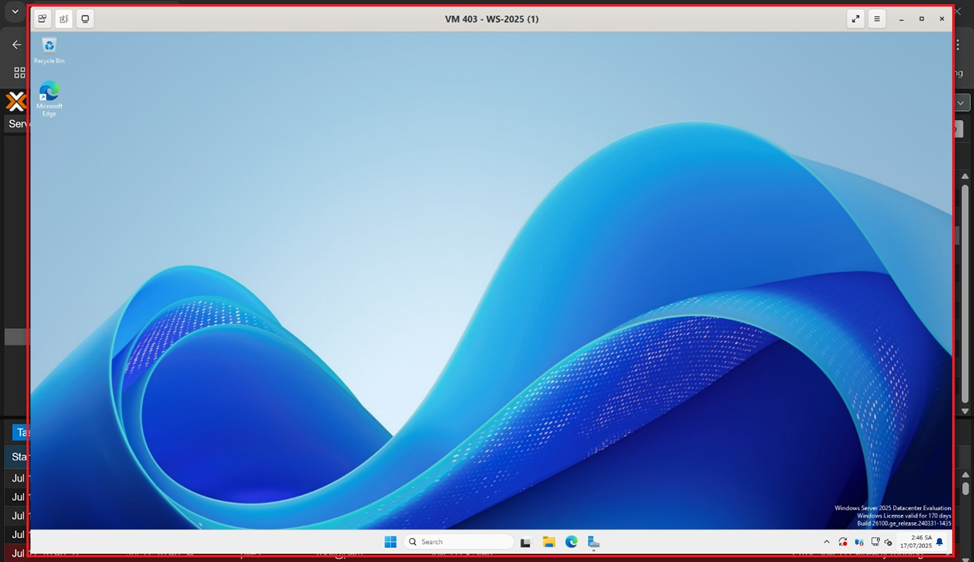974x562 pixels.
Task: Open the clock showing 2:46 SA
Action: pos(920,541)
